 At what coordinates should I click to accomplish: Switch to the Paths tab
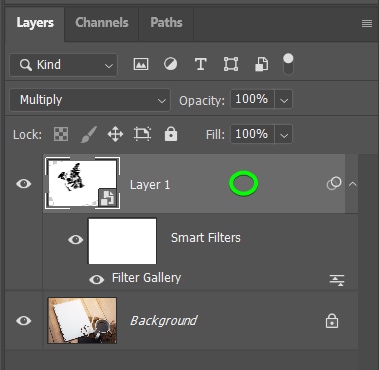pos(166,23)
